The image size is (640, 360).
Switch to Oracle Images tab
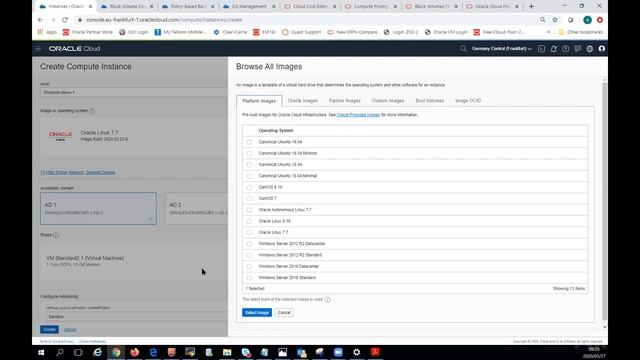tap(302, 100)
